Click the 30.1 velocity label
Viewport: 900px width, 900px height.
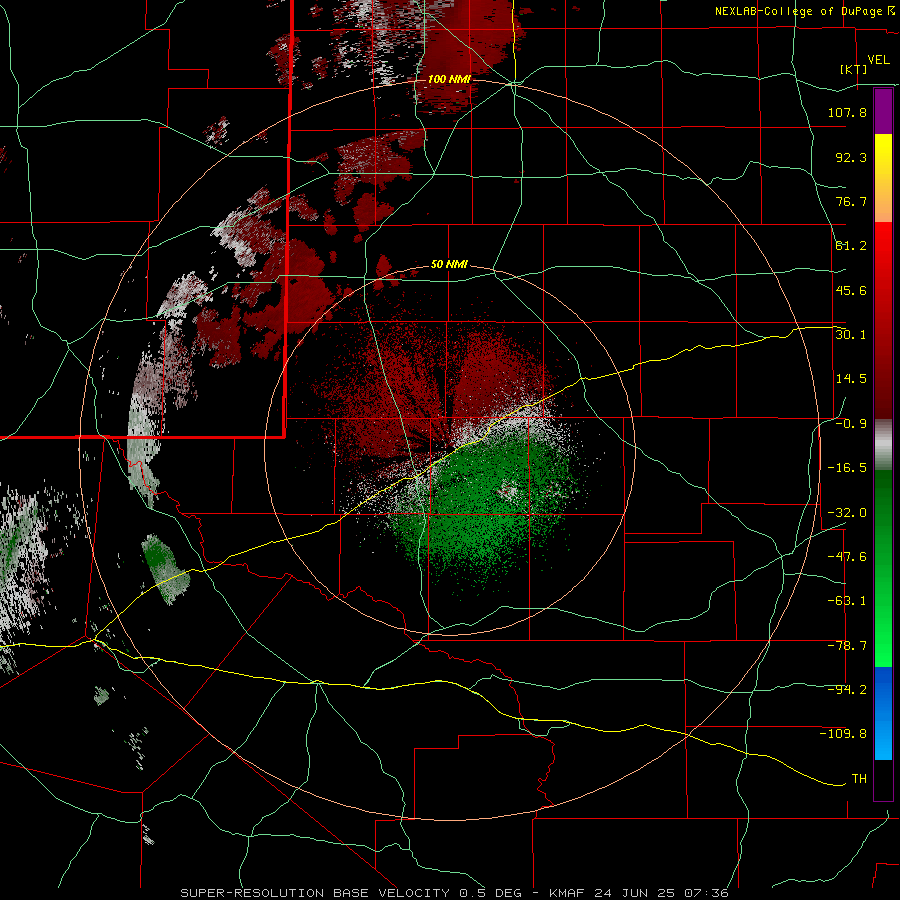coord(851,334)
